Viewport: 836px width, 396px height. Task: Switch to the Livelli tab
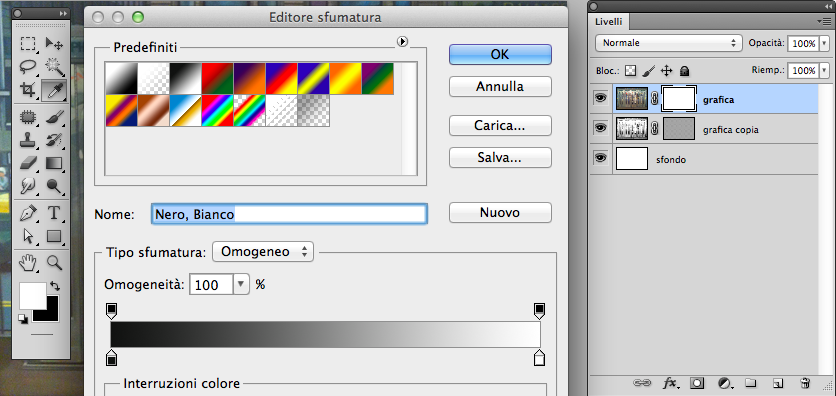pos(608,21)
